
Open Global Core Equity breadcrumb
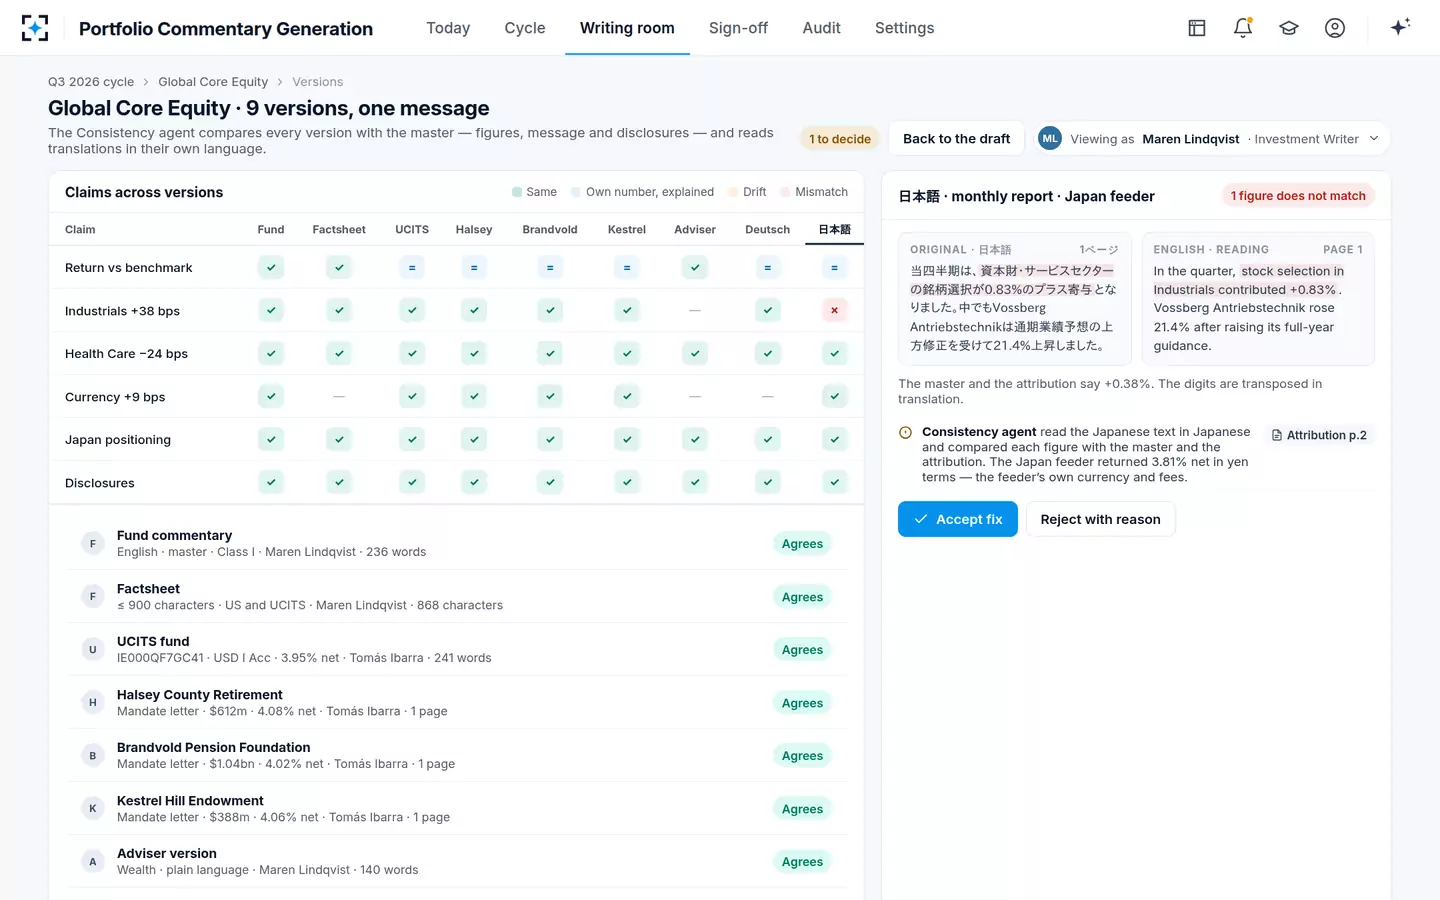pyautogui.click(x=213, y=82)
